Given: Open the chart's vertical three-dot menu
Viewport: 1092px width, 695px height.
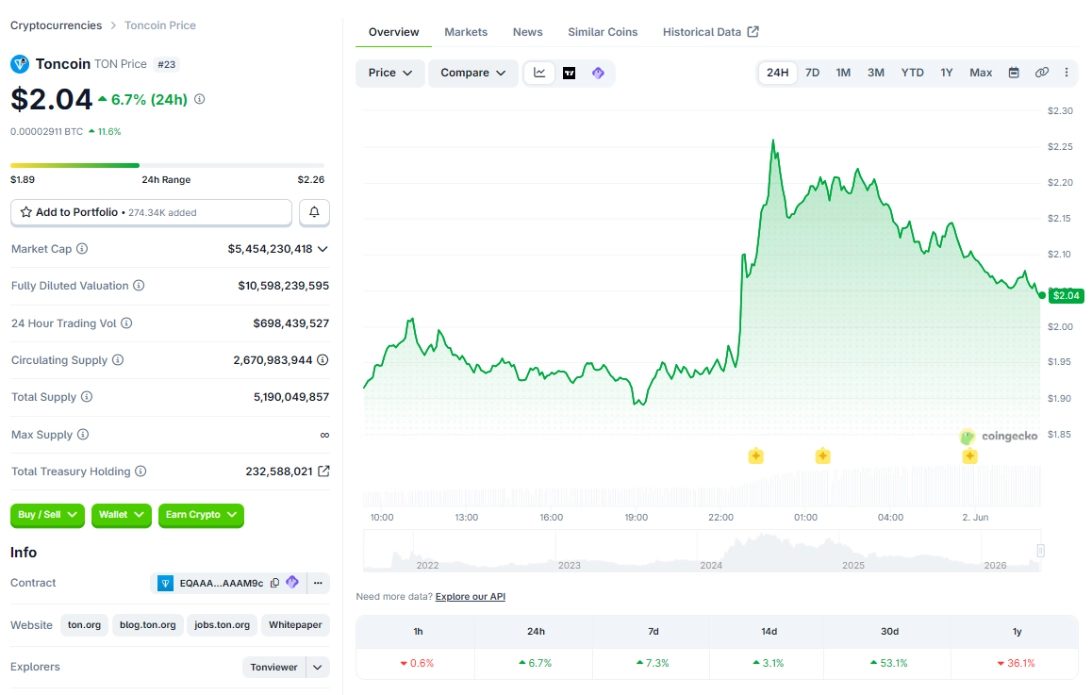Looking at the screenshot, I should coord(1066,72).
